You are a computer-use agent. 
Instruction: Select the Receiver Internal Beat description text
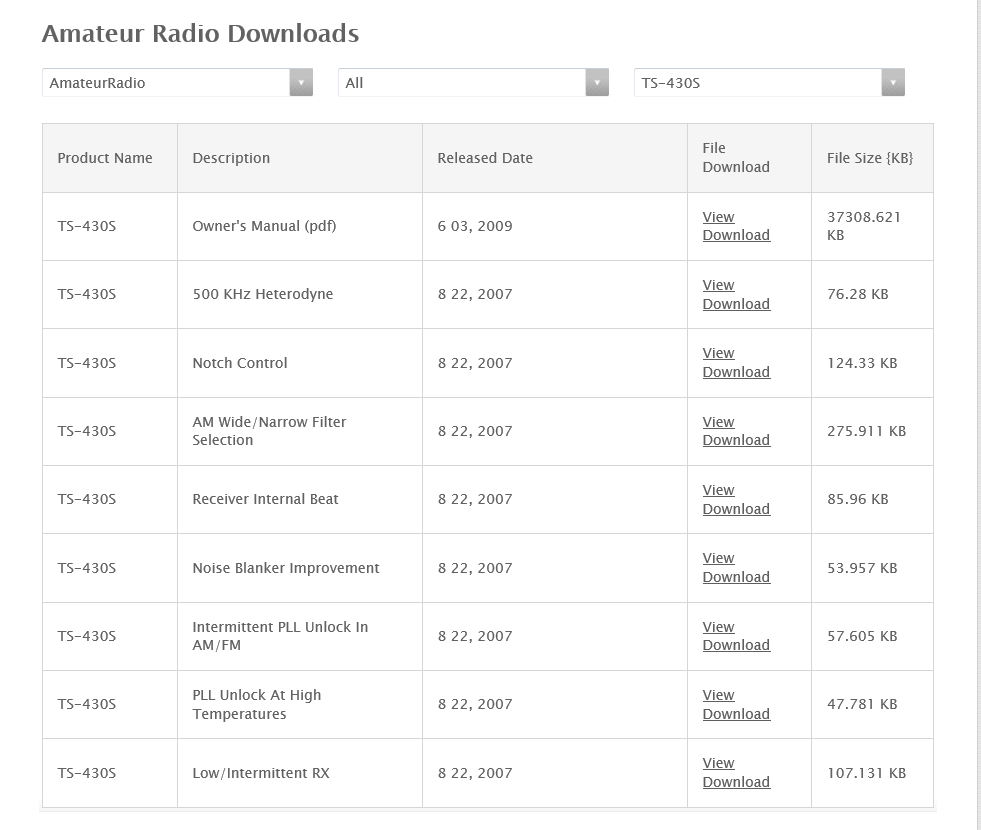pos(265,499)
